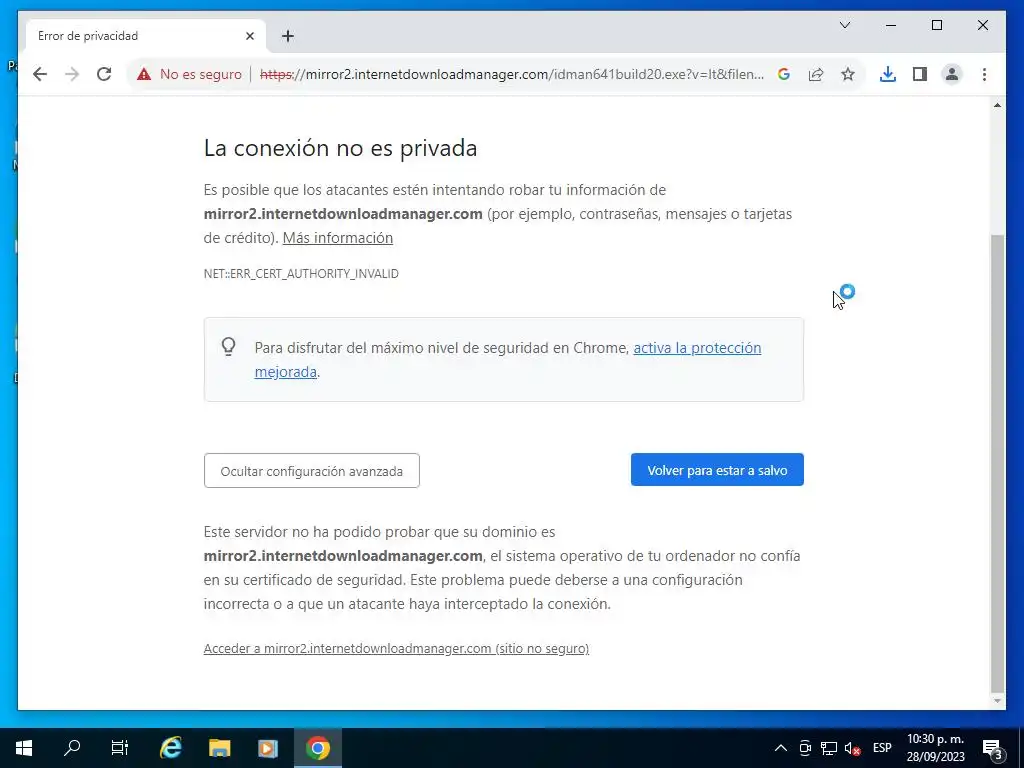
Task: Click the Chrome taskbar icon
Action: 317,748
